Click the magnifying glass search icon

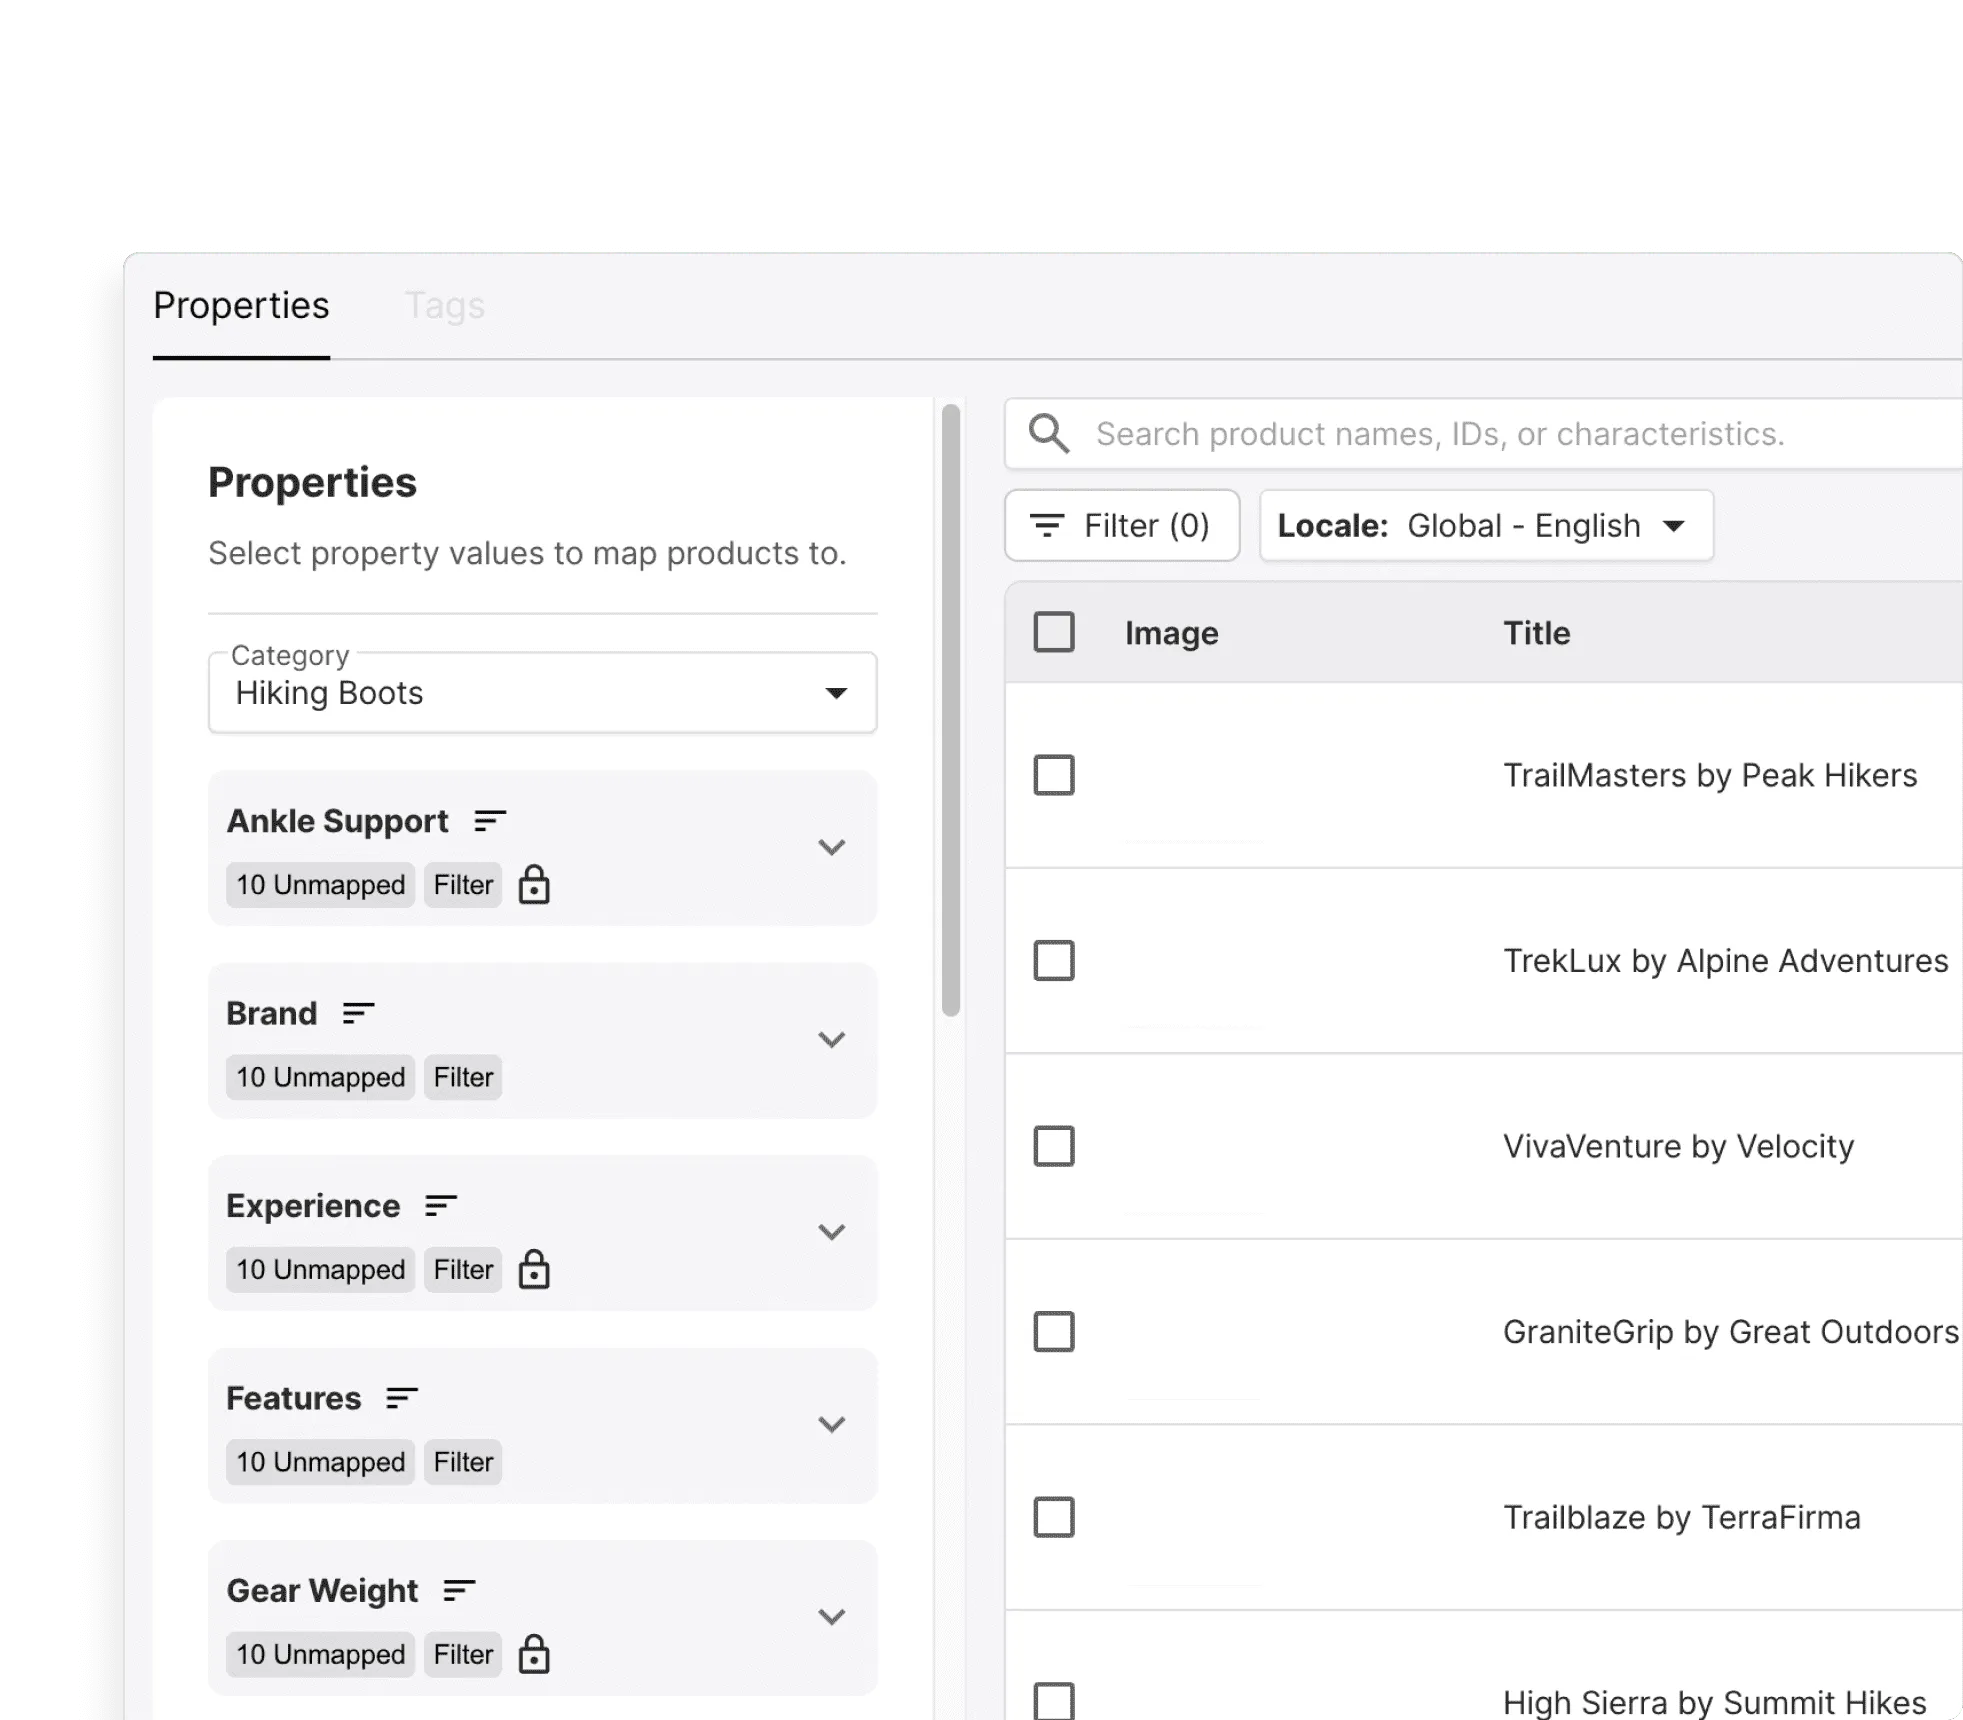point(1048,433)
